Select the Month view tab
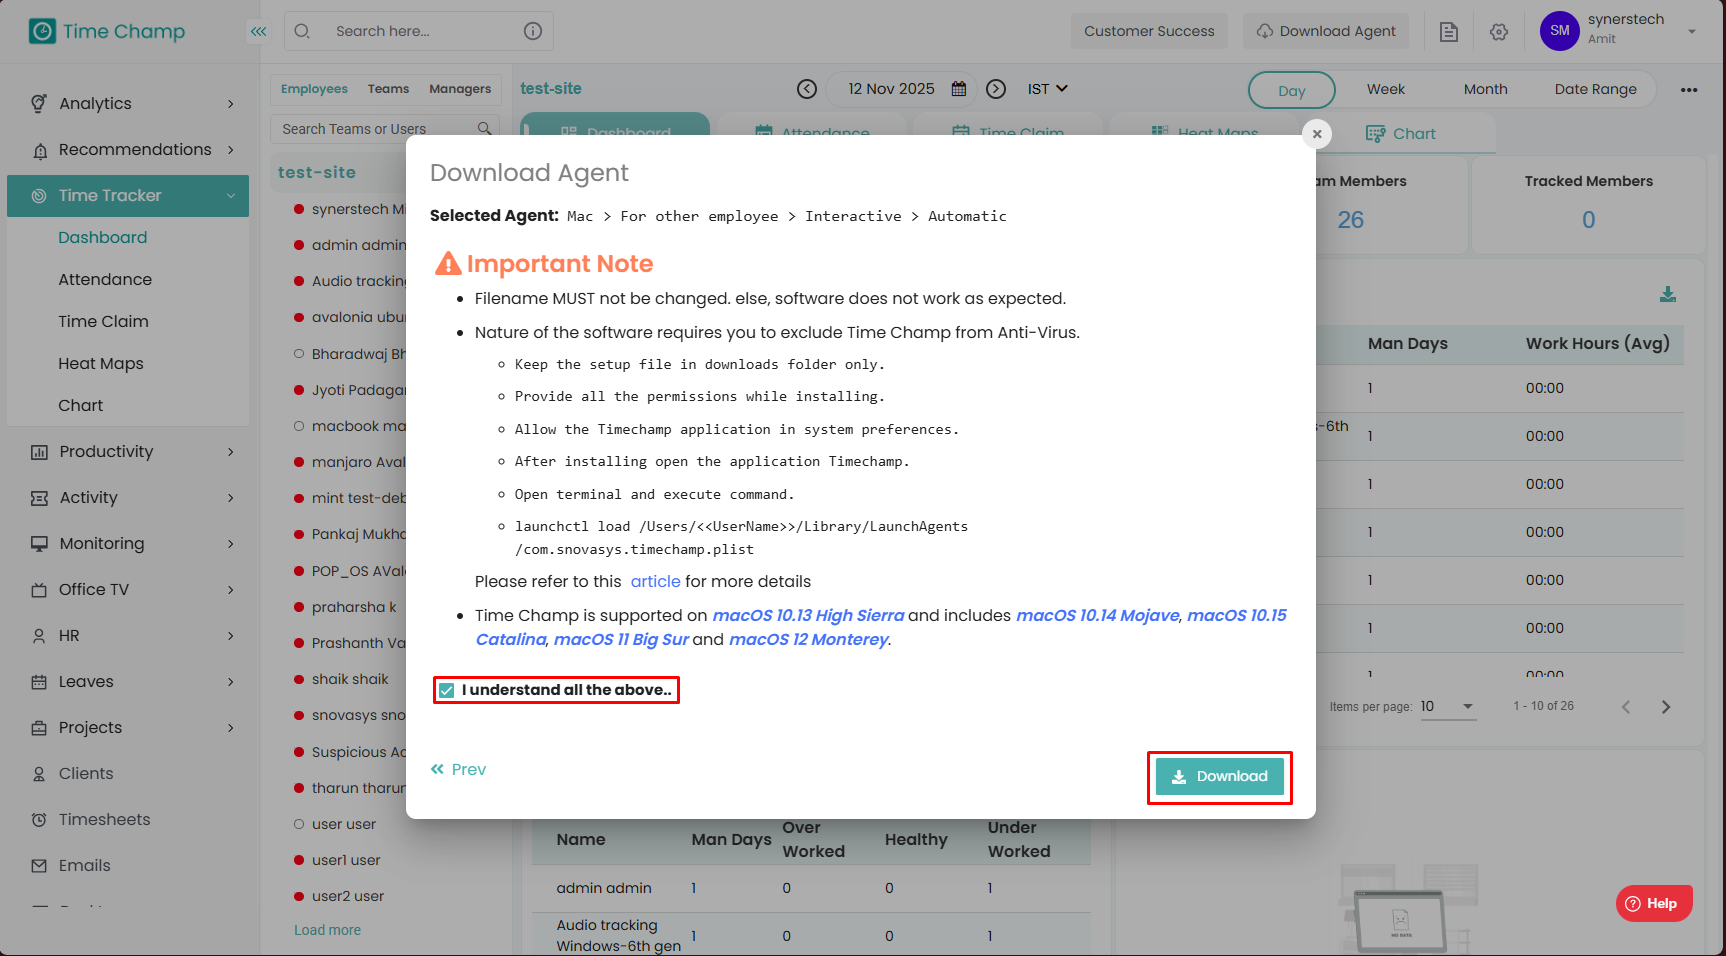Image resolution: width=1726 pixels, height=956 pixels. (1486, 89)
